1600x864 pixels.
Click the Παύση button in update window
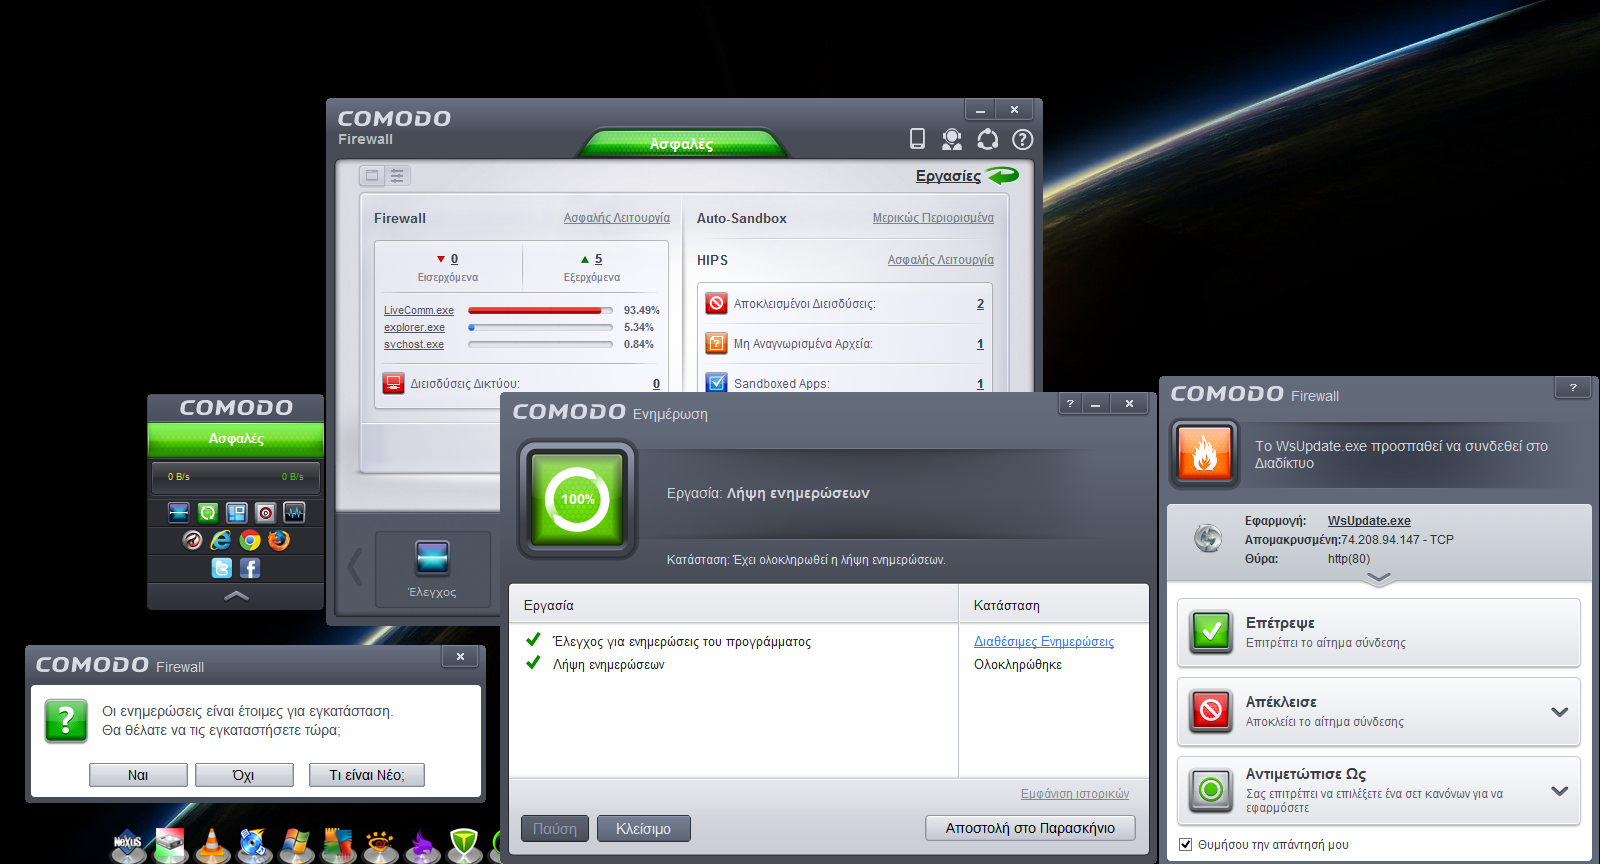pyautogui.click(x=555, y=828)
